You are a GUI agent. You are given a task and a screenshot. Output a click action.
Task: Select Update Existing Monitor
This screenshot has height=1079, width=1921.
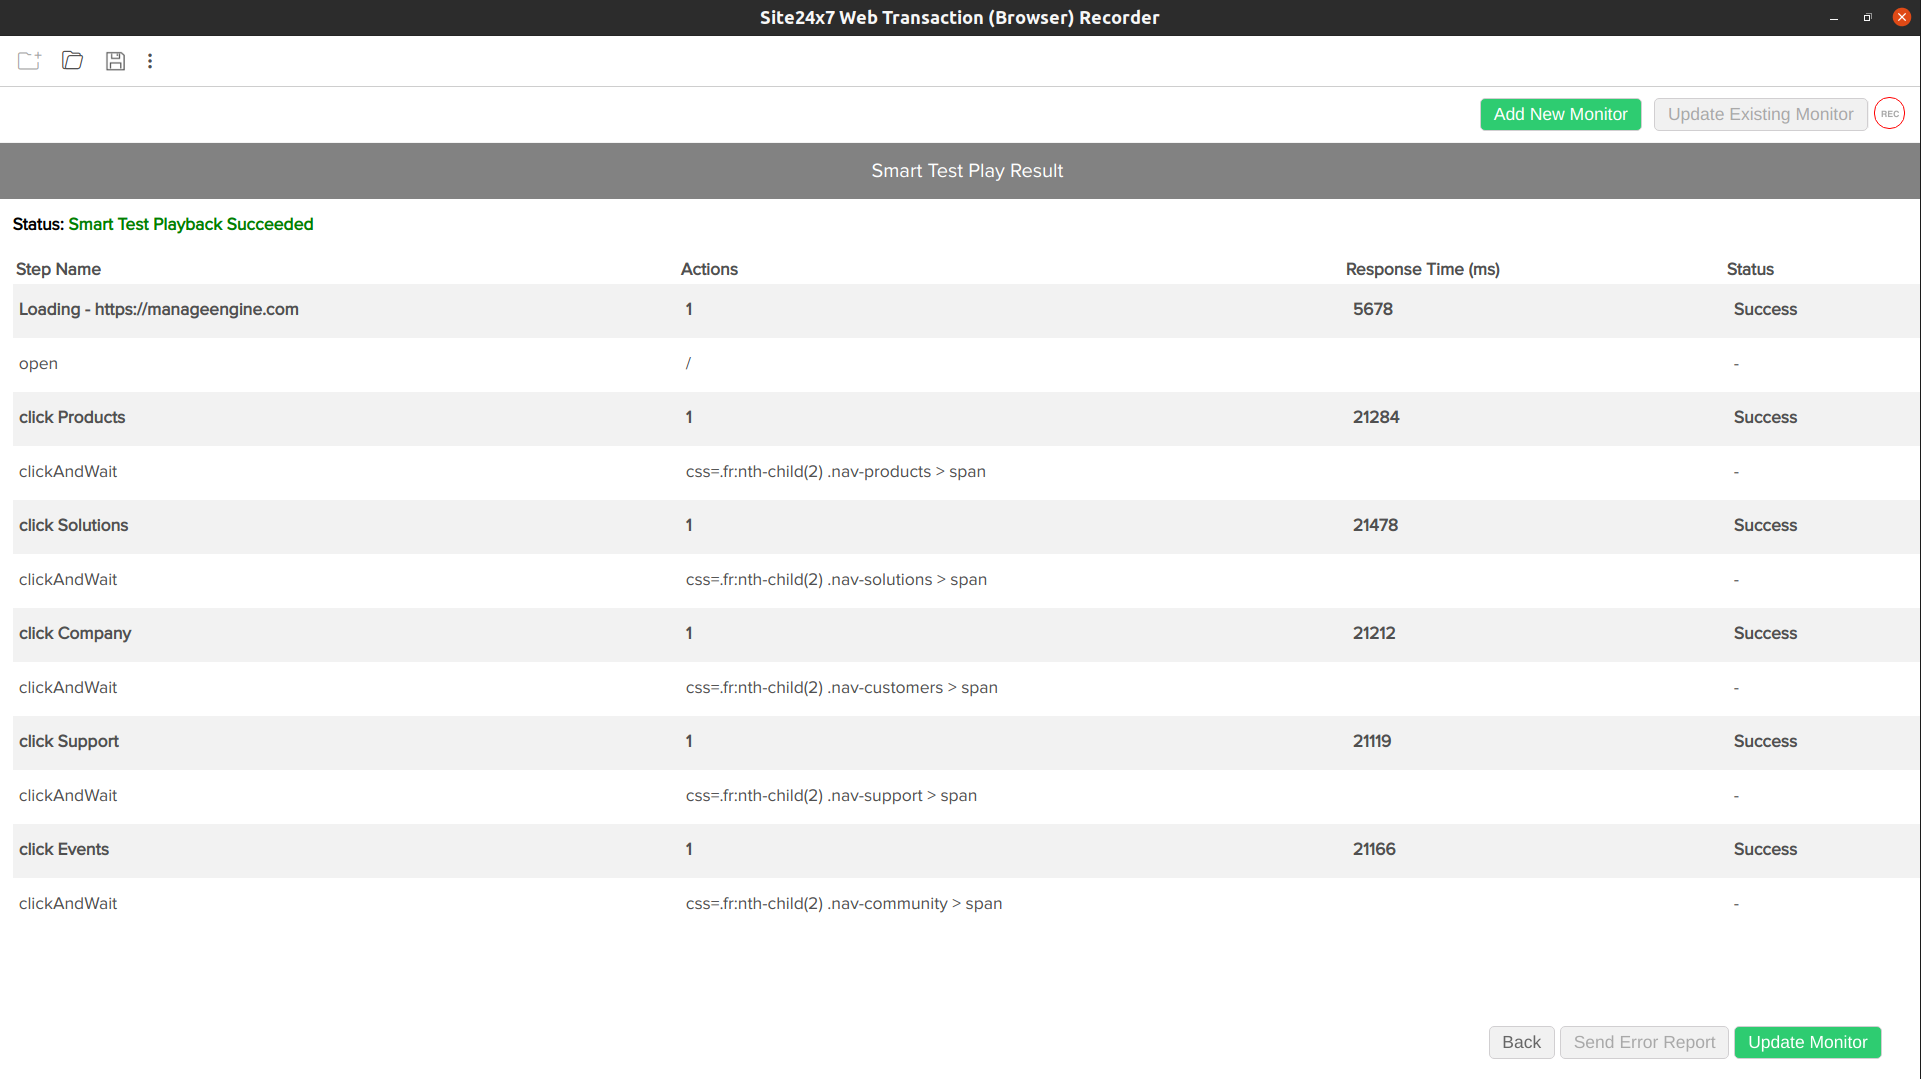(x=1760, y=114)
